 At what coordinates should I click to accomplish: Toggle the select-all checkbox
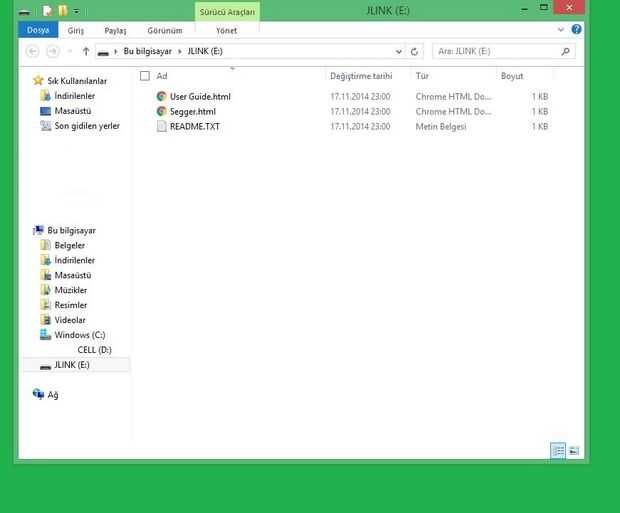pos(145,76)
